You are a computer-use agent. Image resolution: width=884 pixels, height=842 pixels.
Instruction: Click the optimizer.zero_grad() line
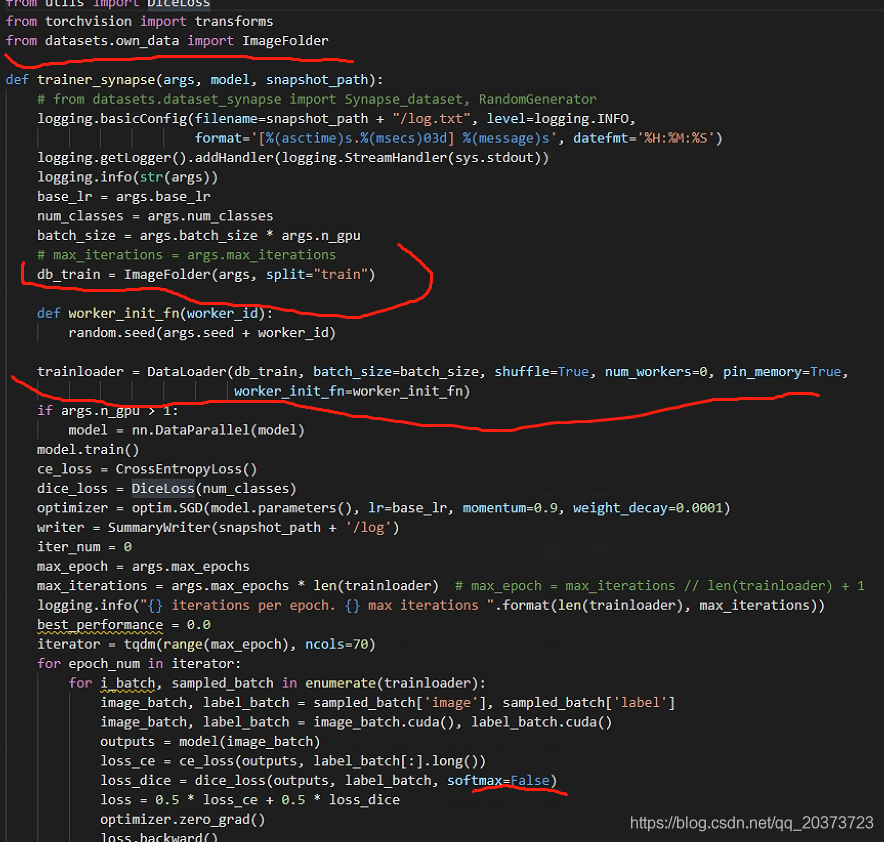click(182, 819)
